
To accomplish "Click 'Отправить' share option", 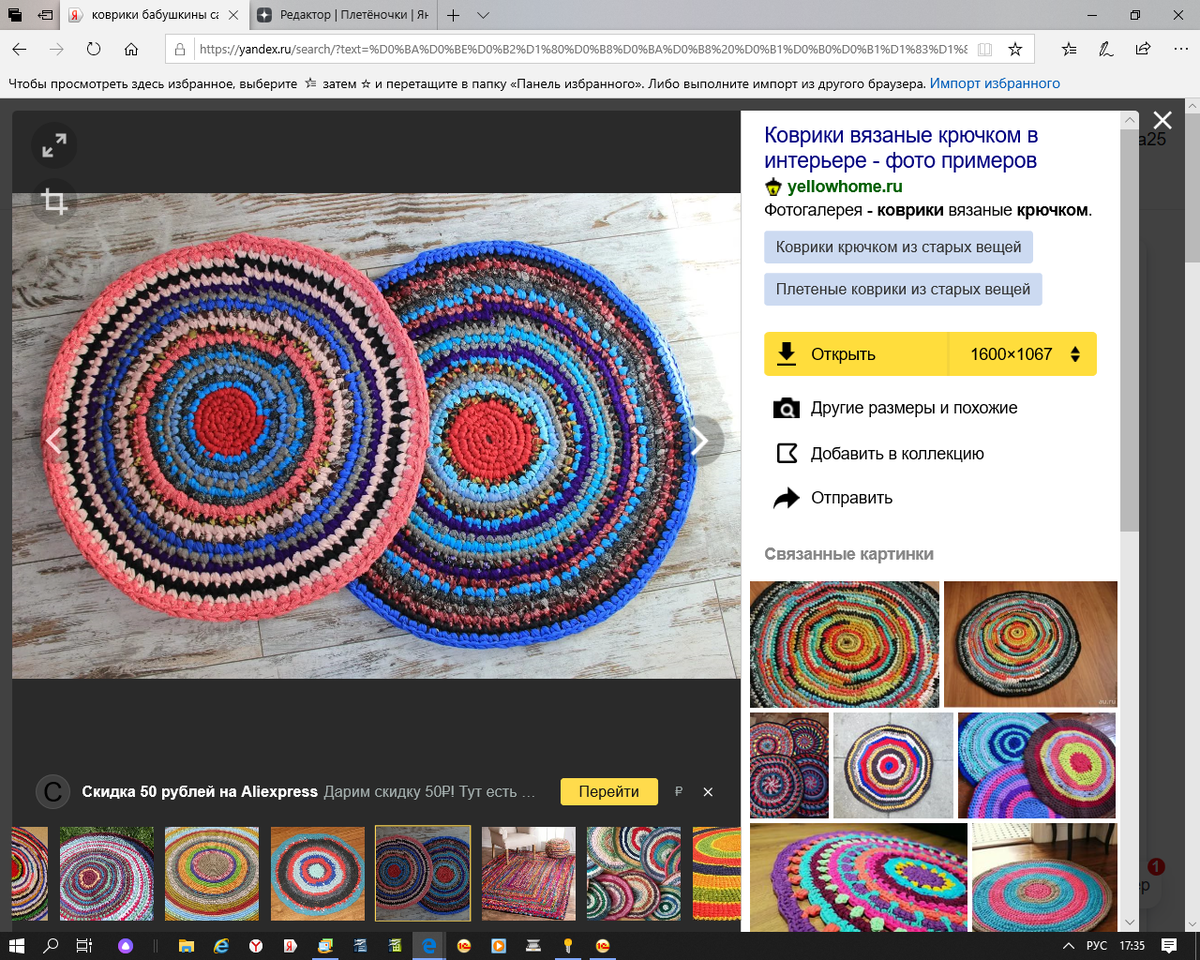I will [x=852, y=498].
